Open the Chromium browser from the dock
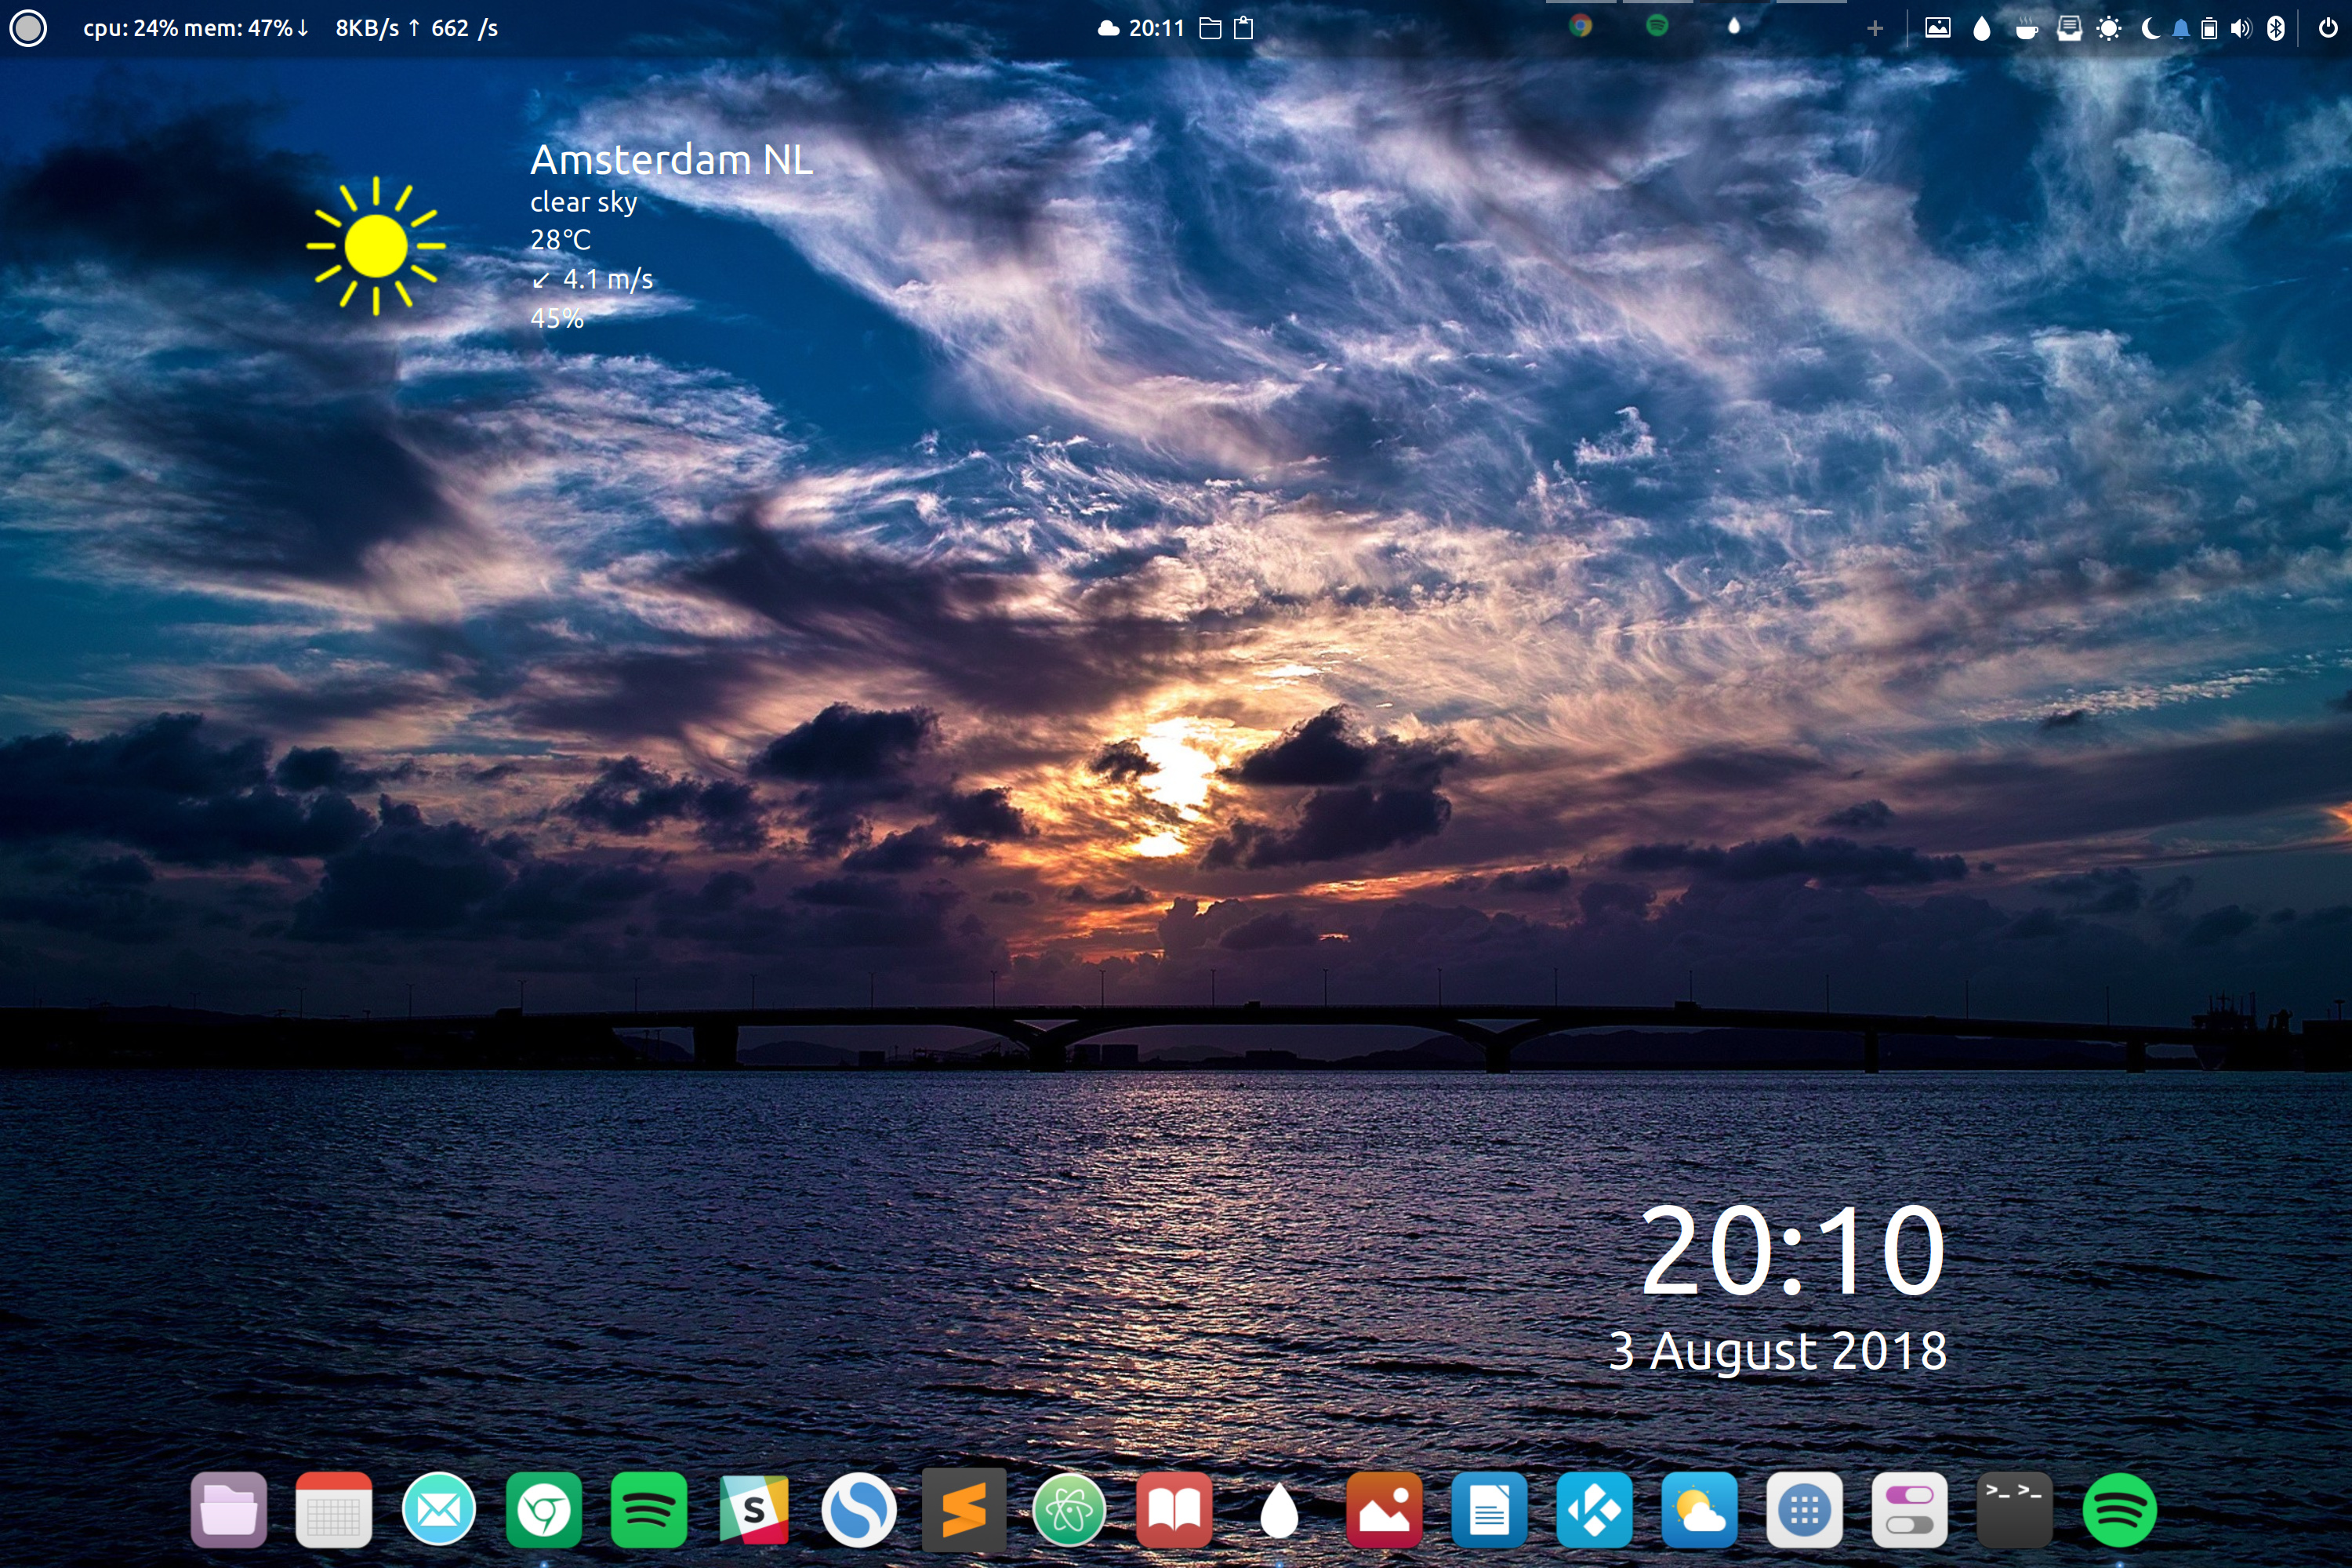 [545, 1510]
